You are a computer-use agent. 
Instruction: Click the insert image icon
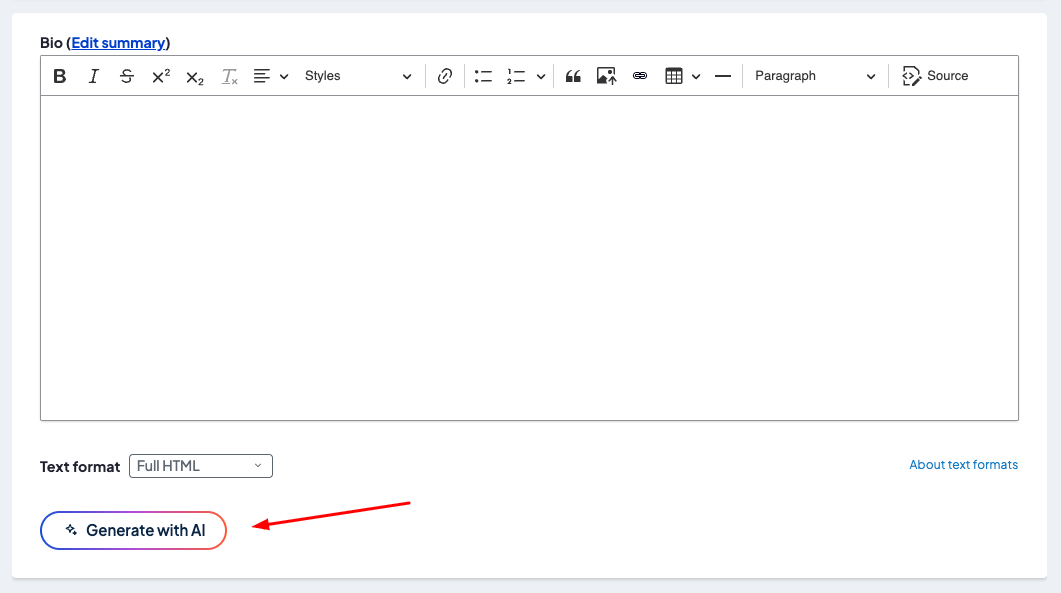606,76
